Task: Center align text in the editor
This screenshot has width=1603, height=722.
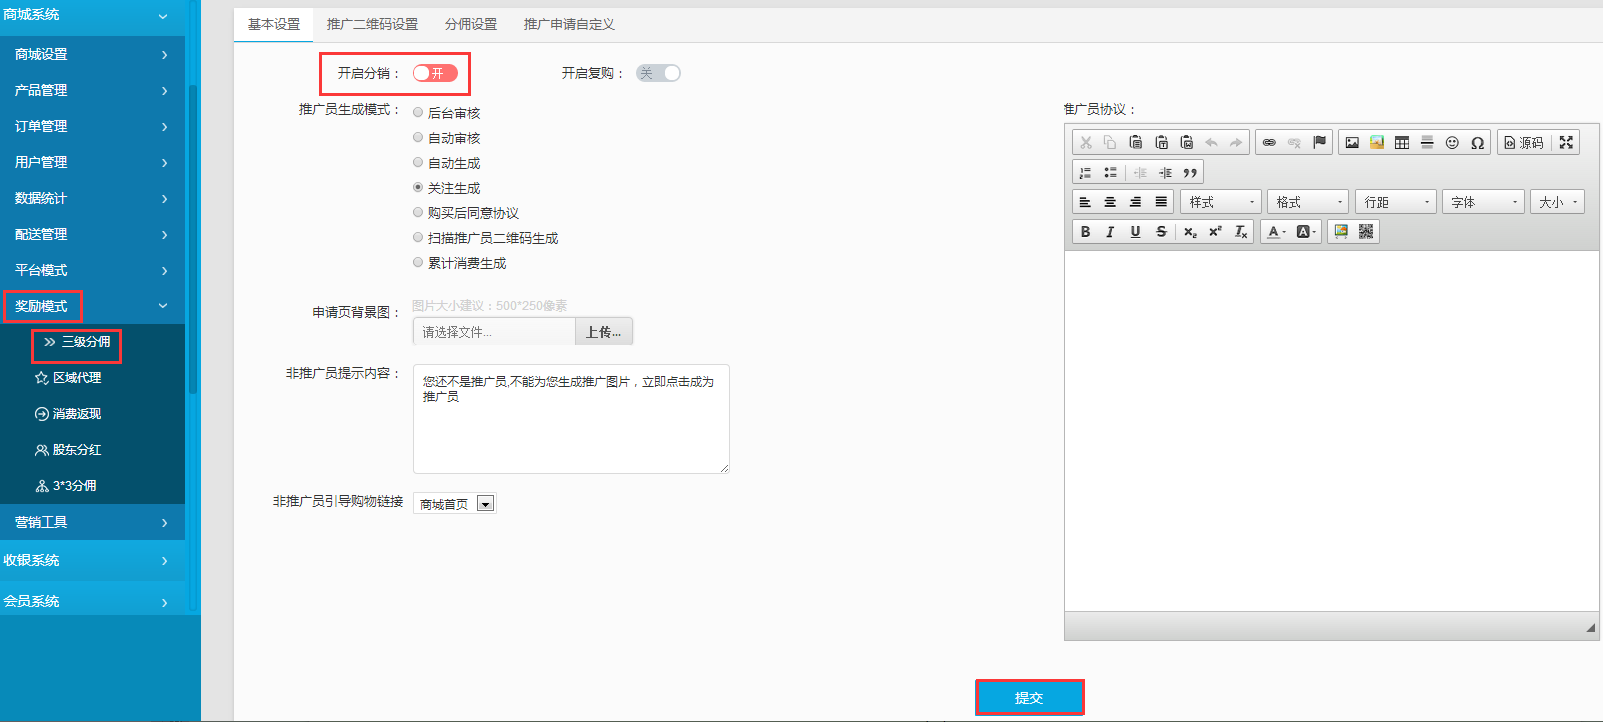Action: [x=1110, y=202]
